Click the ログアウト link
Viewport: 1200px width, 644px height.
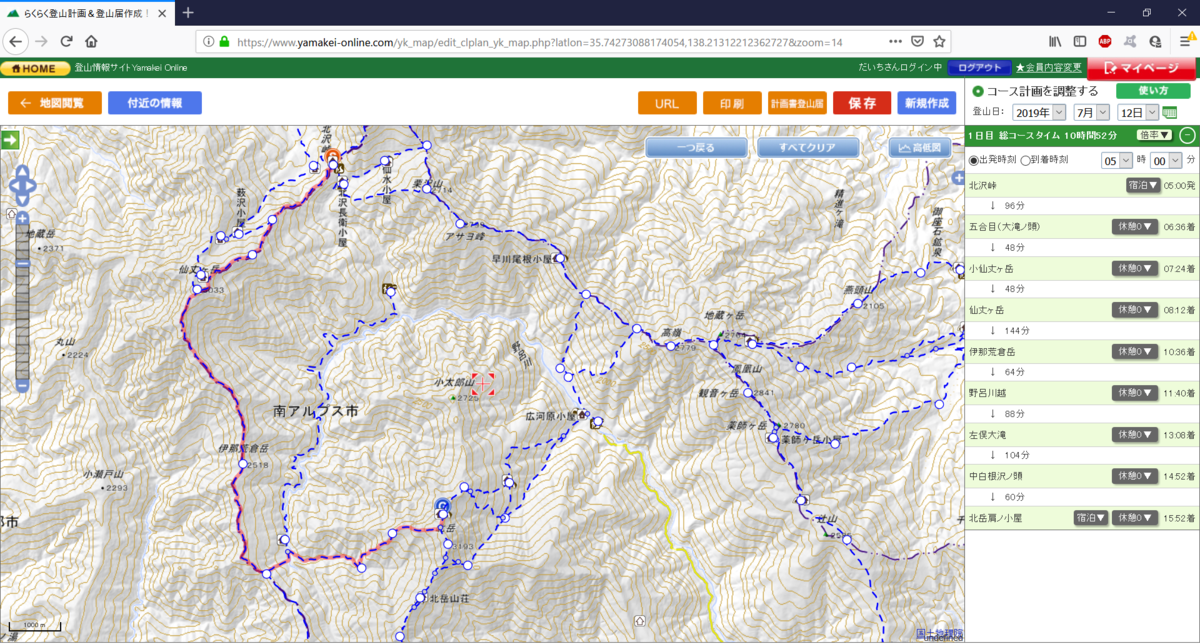(x=978, y=68)
